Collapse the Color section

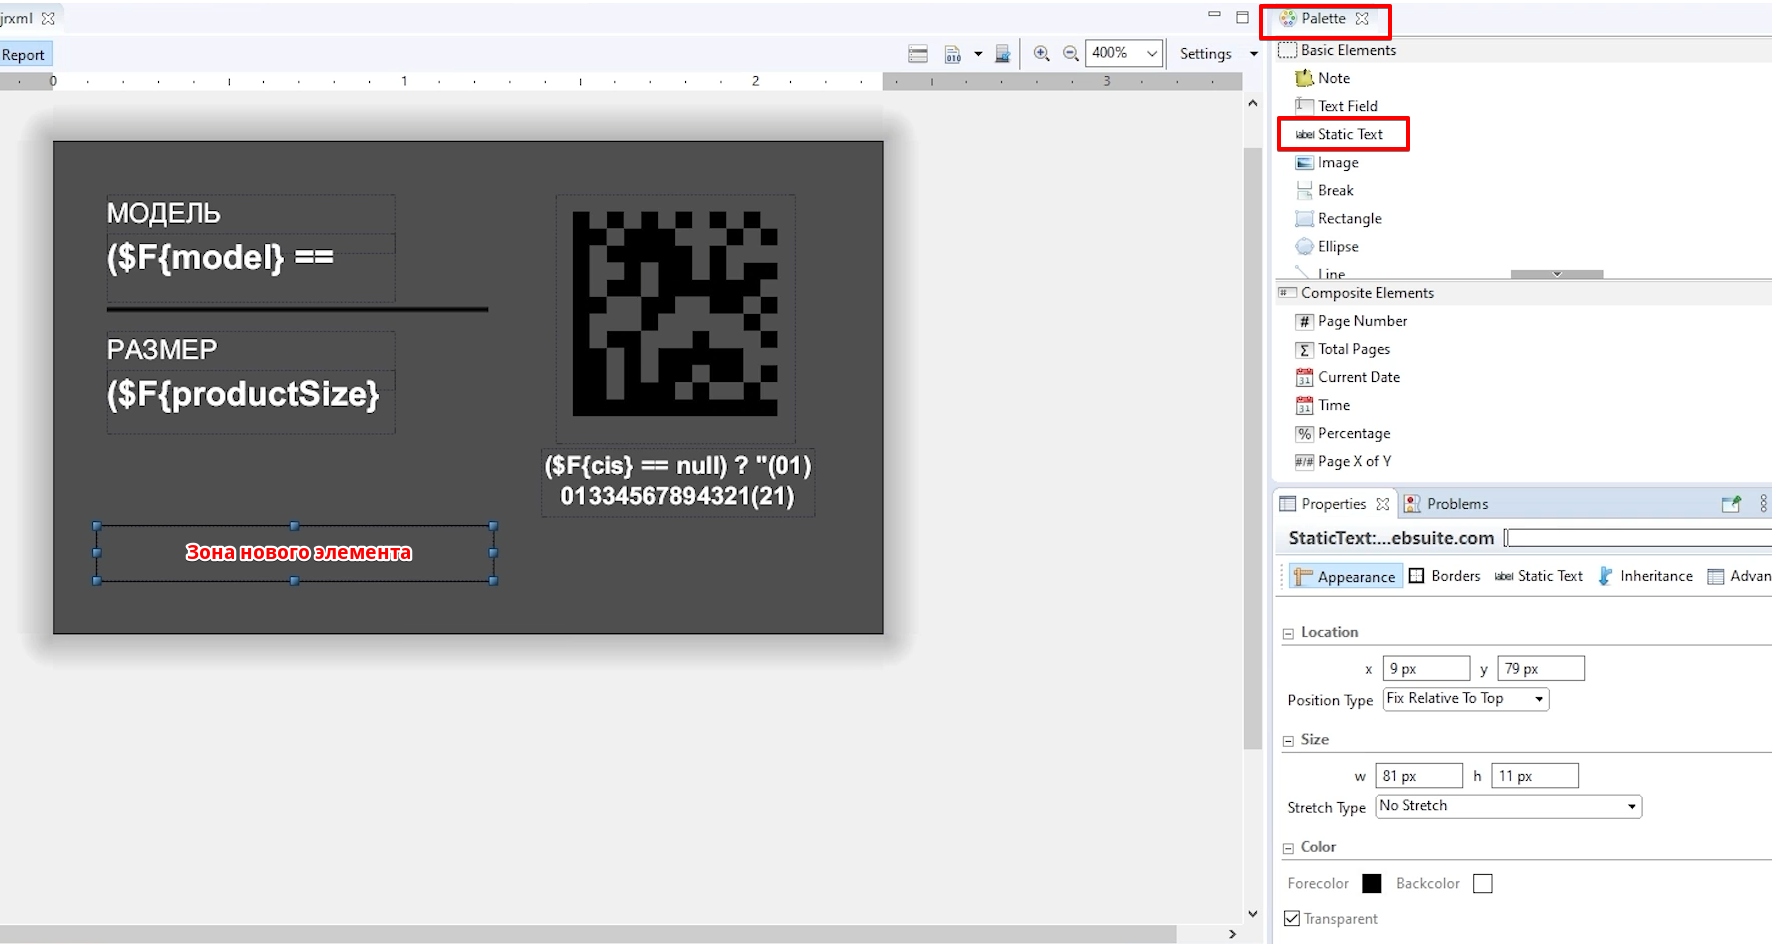[x=1288, y=848]
